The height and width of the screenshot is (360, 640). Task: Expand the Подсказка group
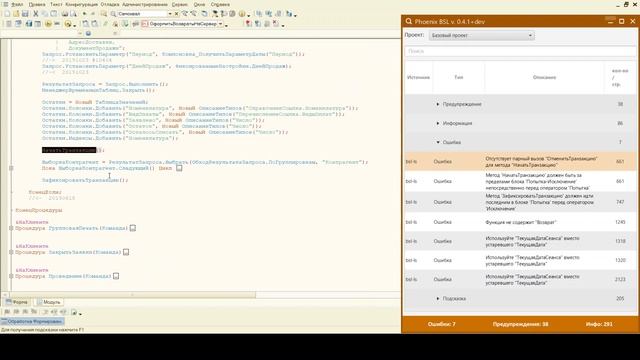click(438, 299)
